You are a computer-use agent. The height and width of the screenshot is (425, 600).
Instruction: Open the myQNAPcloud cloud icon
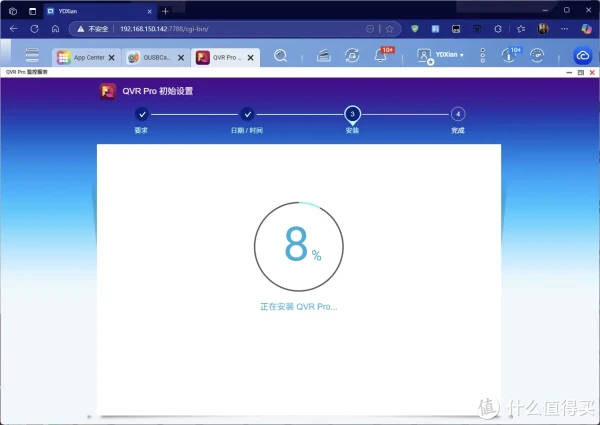583,56
